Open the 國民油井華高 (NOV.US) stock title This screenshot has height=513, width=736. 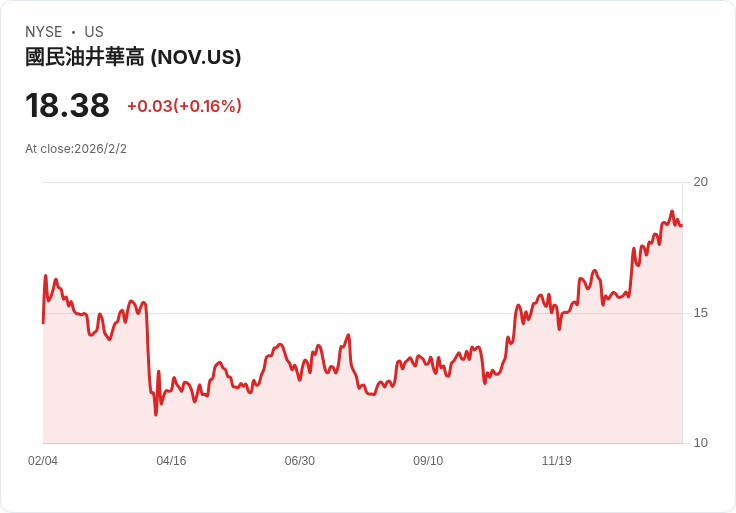pyautogui.click(x=133, y=57)
